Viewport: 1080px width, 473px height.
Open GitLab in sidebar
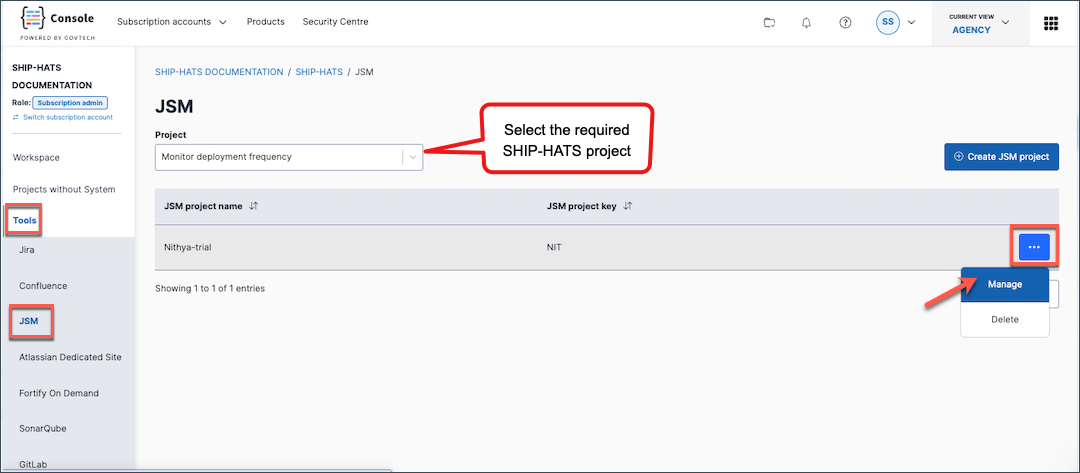click(33, 464)
